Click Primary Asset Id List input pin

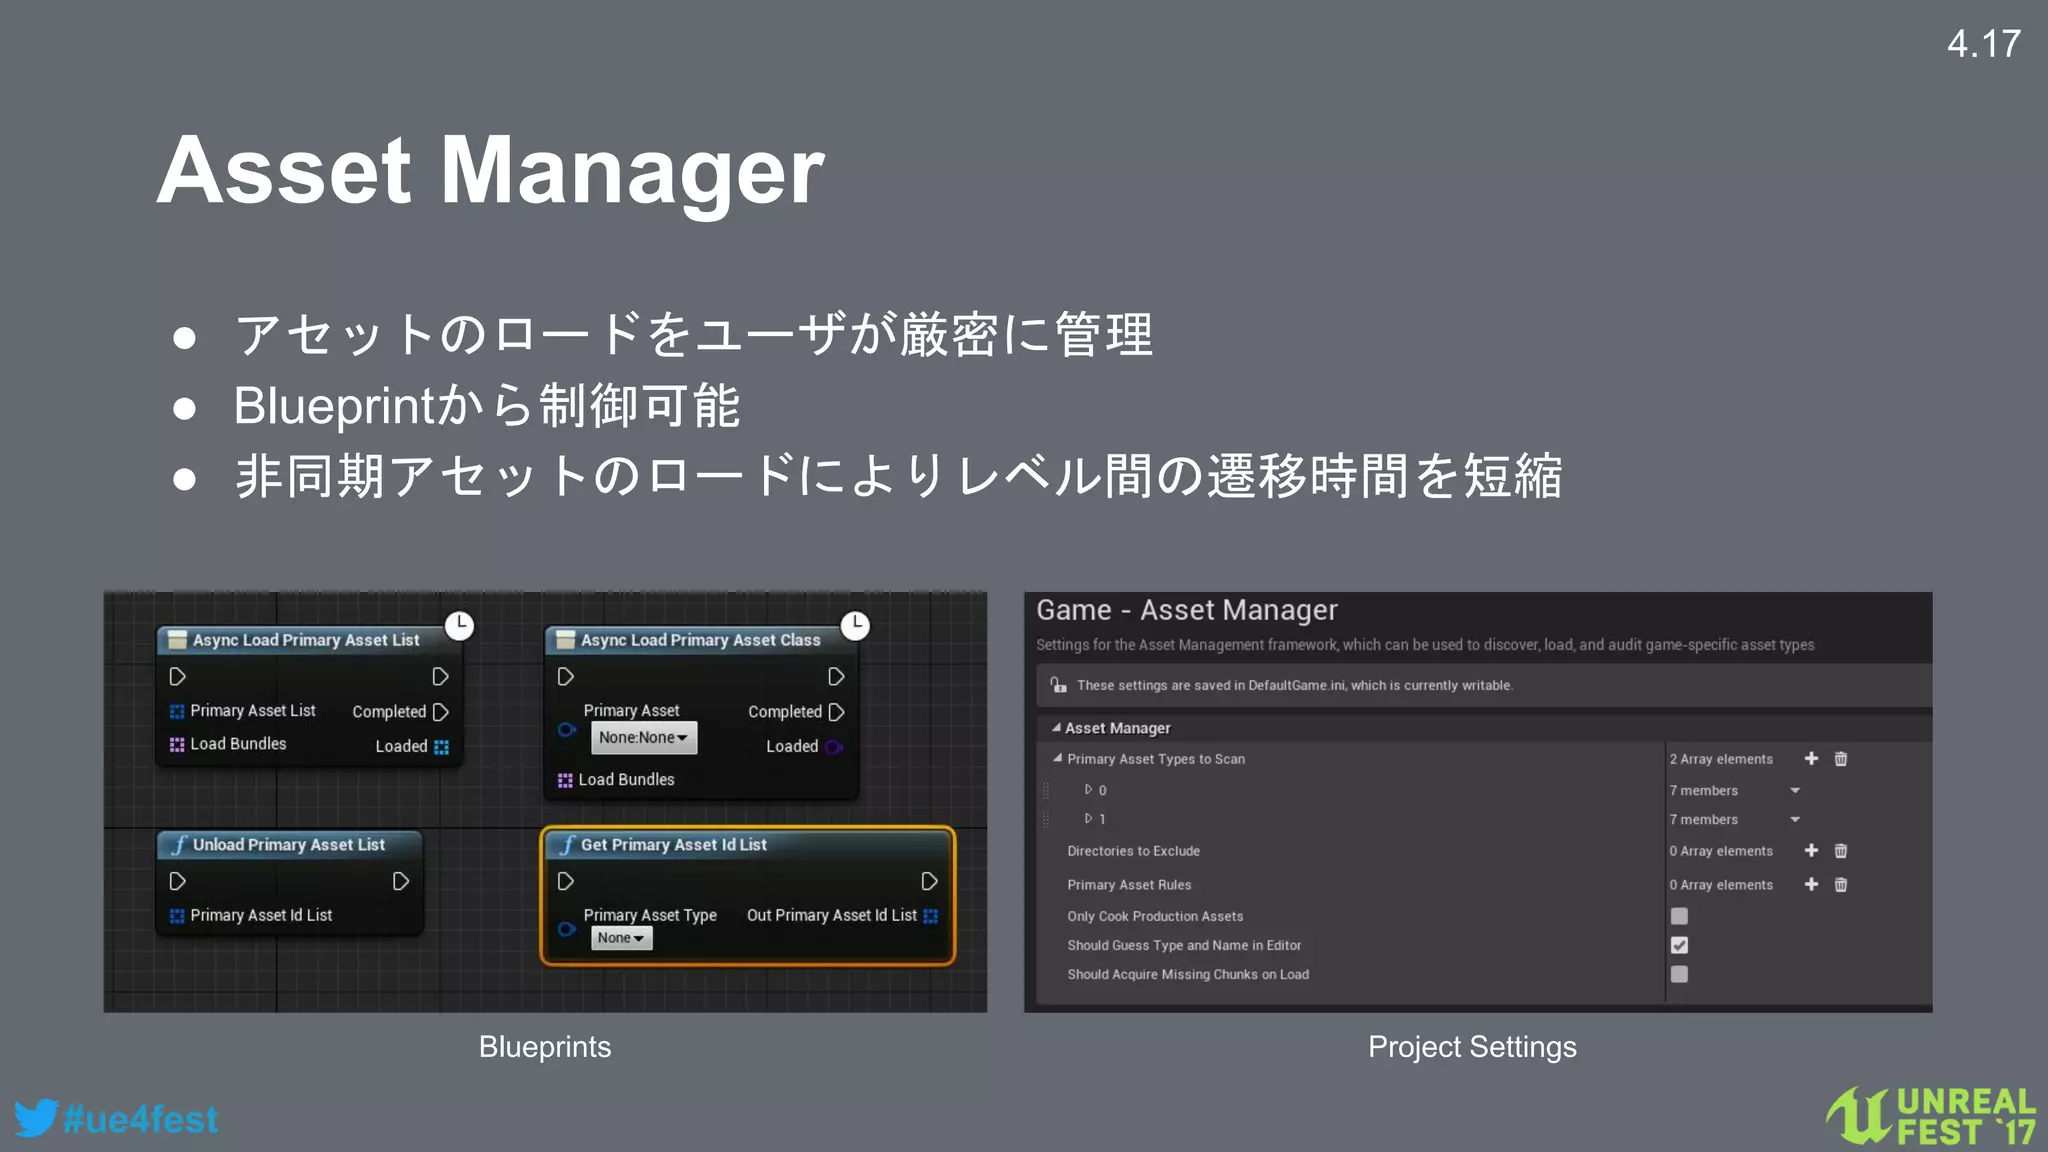[177, 916]
